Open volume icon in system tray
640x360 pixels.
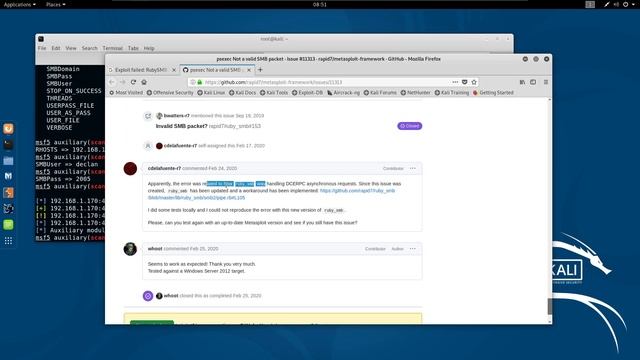click(x=616, y=4)
